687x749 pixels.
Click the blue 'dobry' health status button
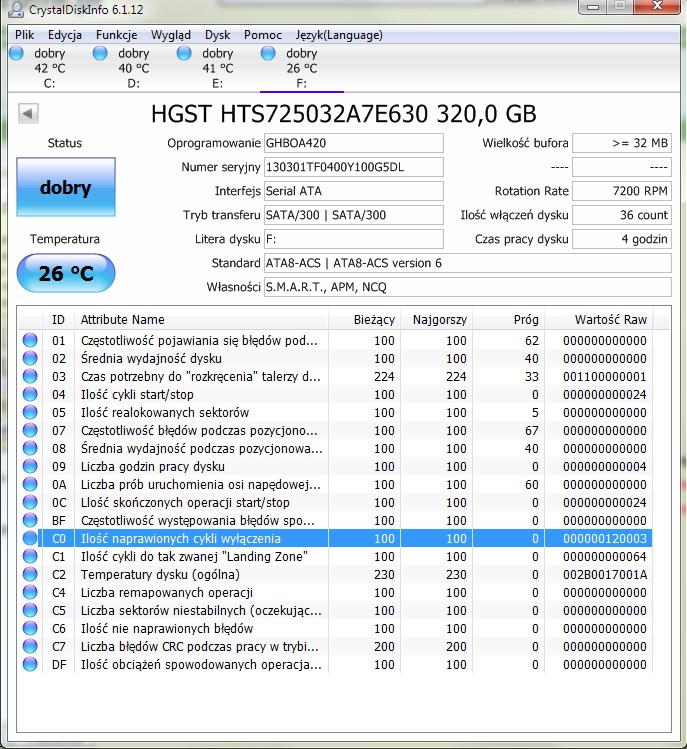[x=66, y=187]
